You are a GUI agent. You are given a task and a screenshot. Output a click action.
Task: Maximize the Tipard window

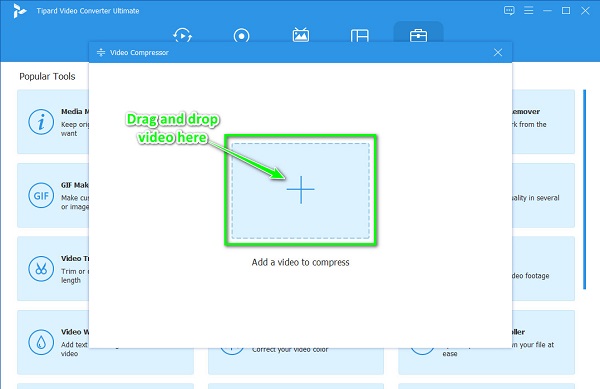pos(566,11)
